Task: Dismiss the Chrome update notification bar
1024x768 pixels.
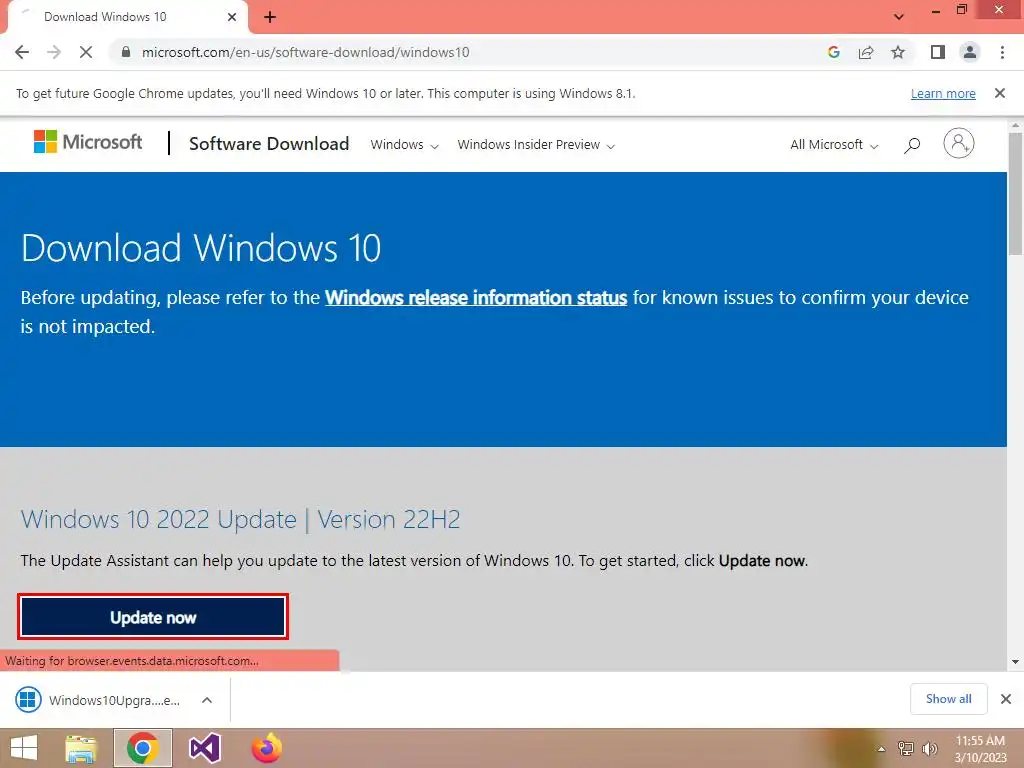Action: 1000,93
